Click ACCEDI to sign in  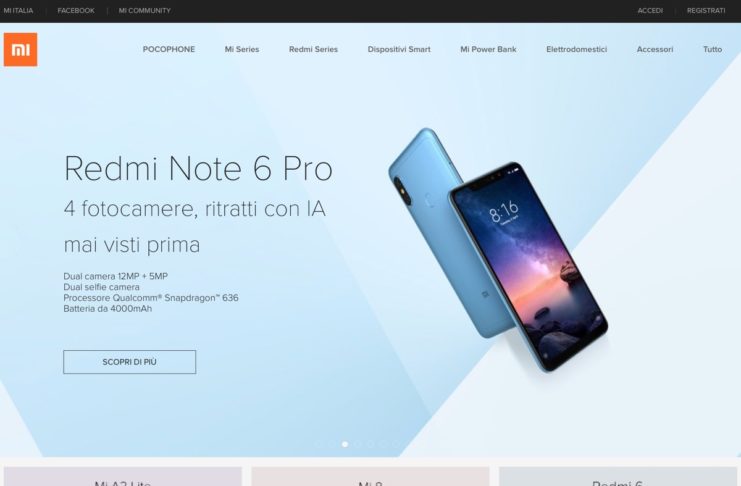(650, 10)
